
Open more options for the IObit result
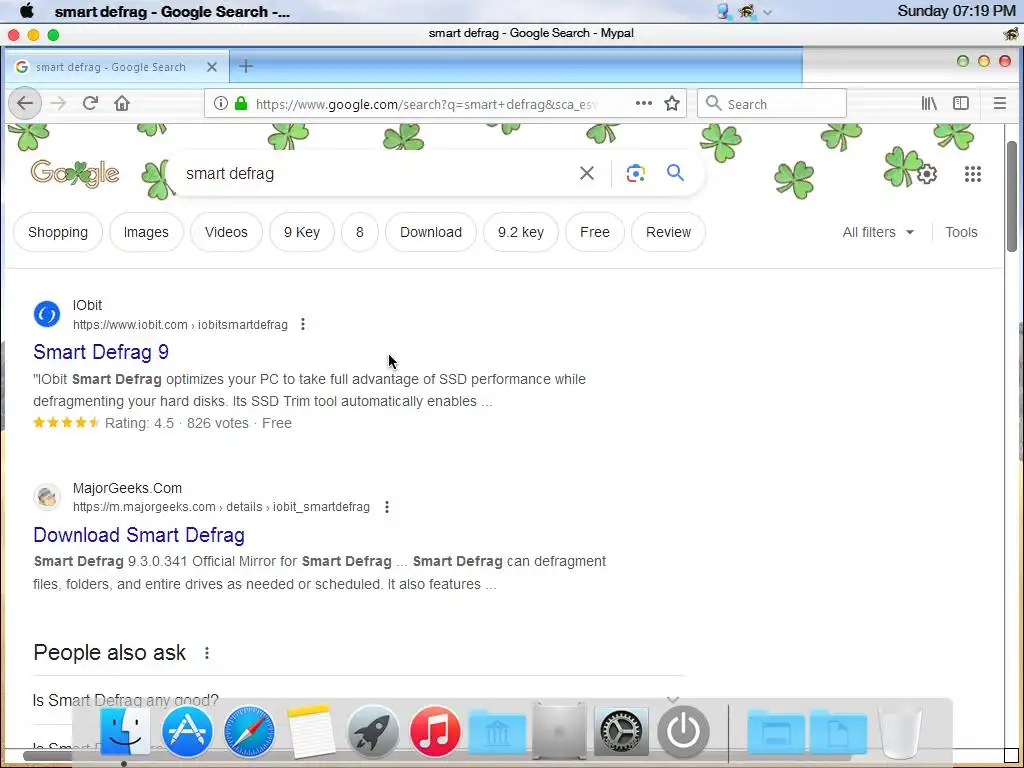point(302,325)
